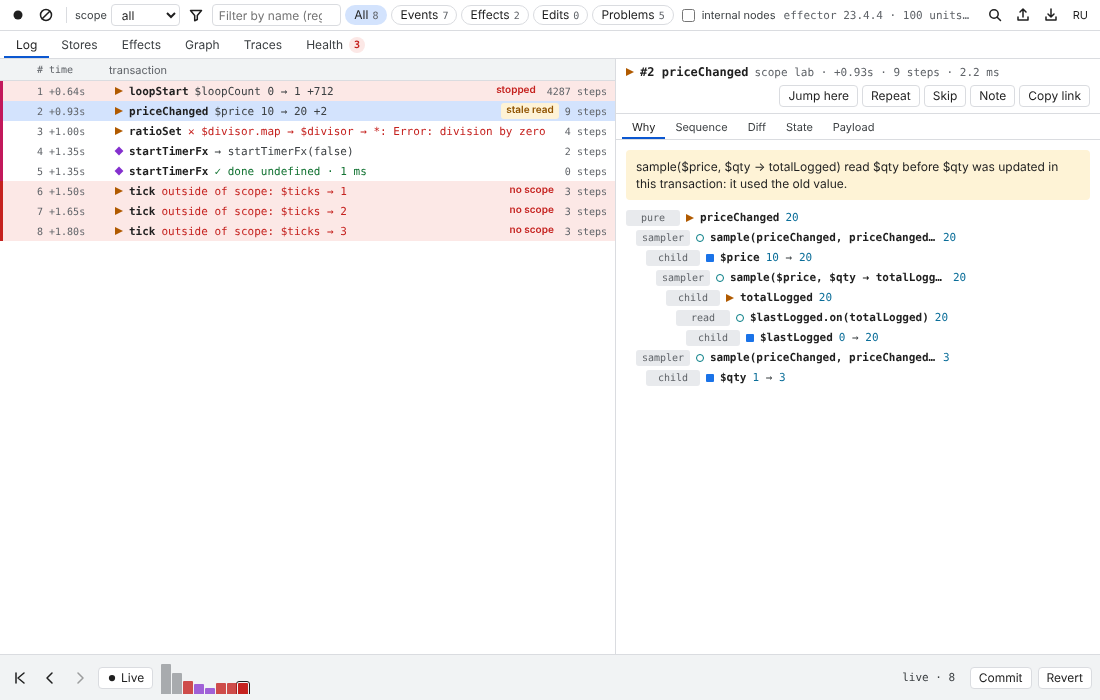Select the All 8 filter pill
Image resolution: width=1100 pixels, height=700 pixels.
click(365, 15)
